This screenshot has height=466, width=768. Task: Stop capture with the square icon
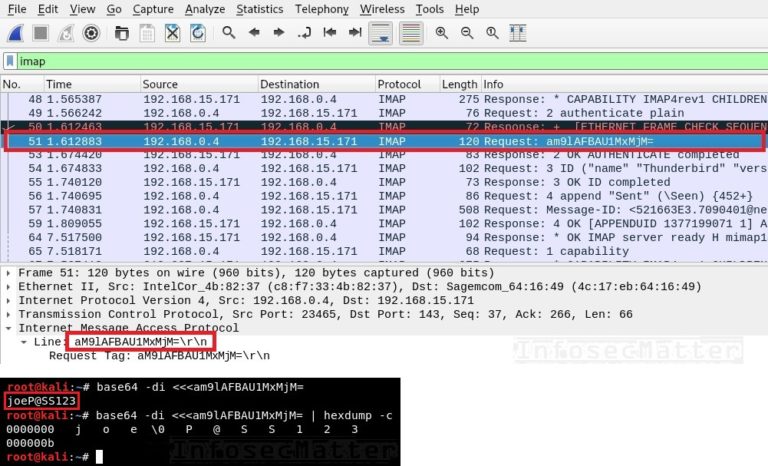41,33
